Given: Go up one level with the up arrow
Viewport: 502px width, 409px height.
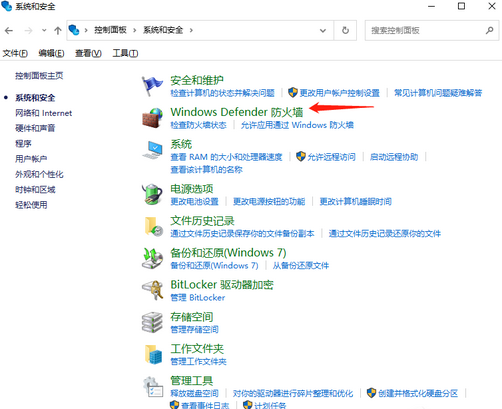Looking at the screenshot, I should pos(58,31).
